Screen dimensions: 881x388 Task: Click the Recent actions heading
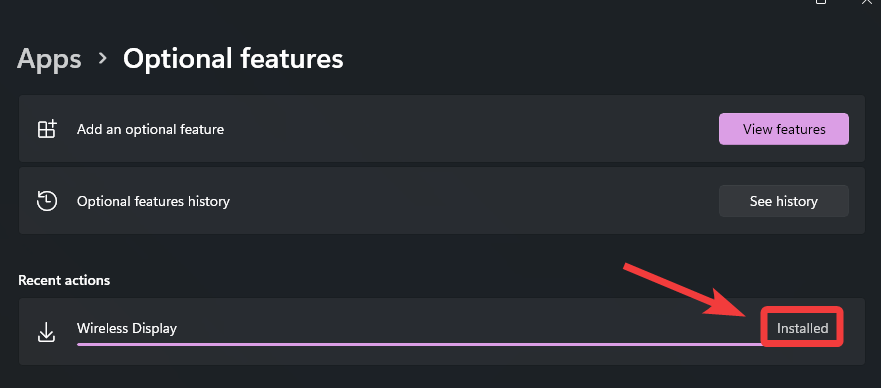tap(64, 280)
